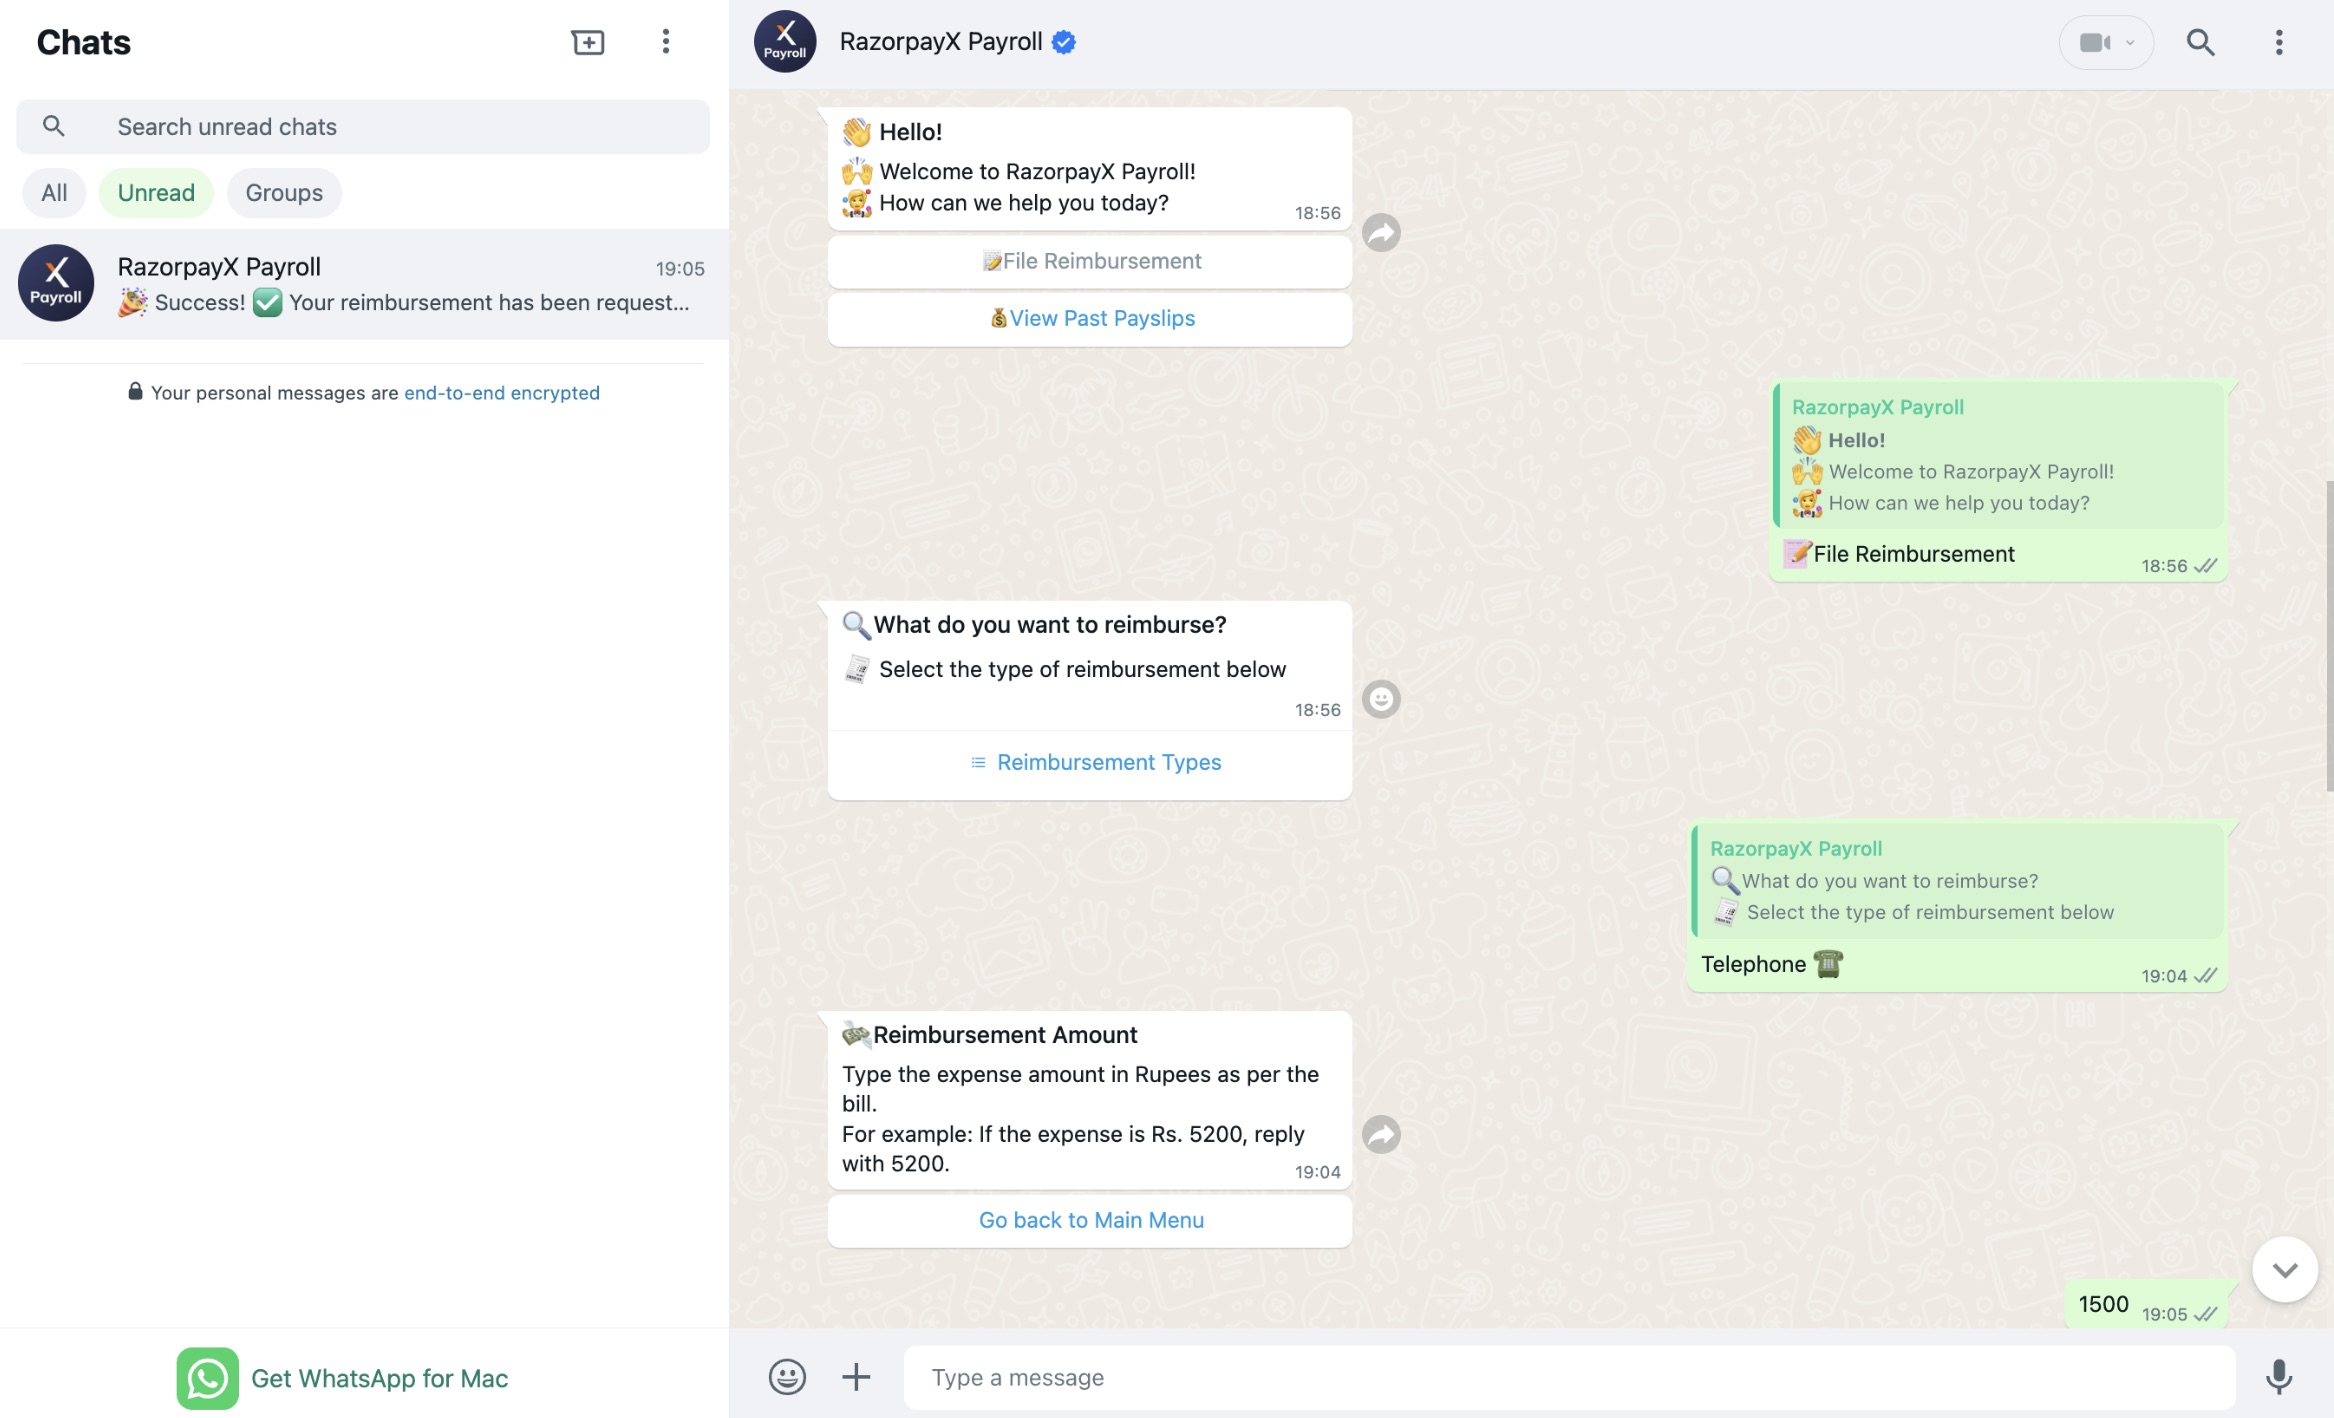Screen dimensions: 2334x1418
Task: Search within this conversation
Action: pyautogui.click(x=2200, y=42)
